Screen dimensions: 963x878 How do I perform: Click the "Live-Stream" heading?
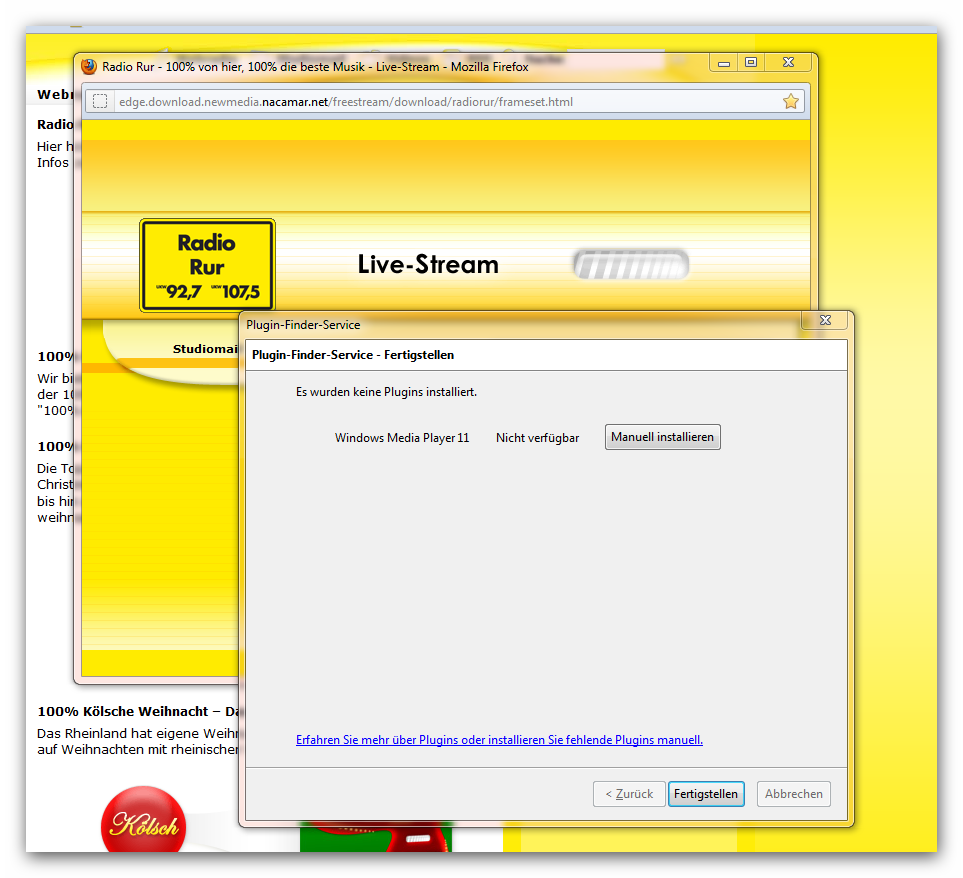tap(428, 265)
